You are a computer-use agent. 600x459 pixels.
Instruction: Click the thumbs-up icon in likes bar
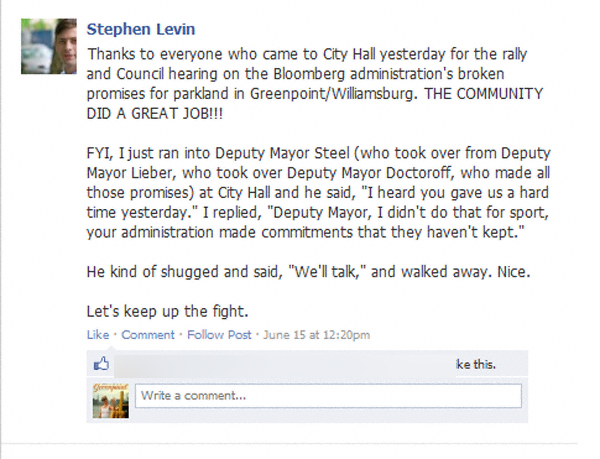(x=101, y=364)
